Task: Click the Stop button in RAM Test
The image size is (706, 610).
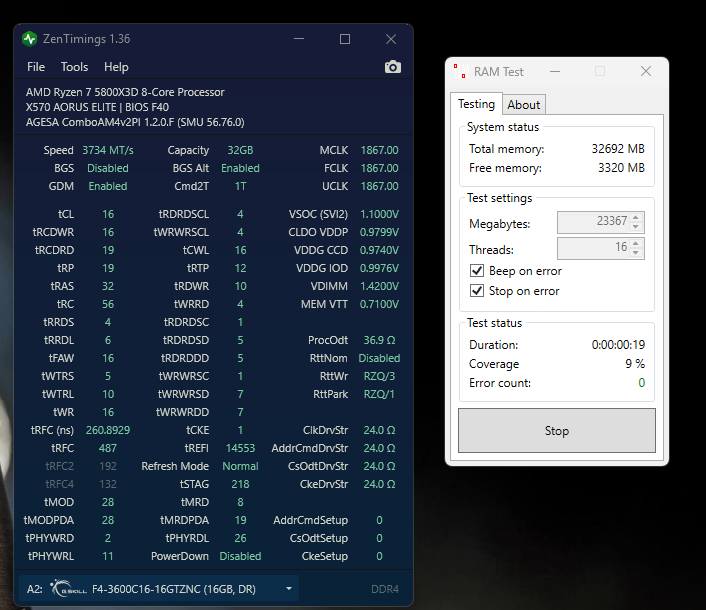Action: pos(557,431)
